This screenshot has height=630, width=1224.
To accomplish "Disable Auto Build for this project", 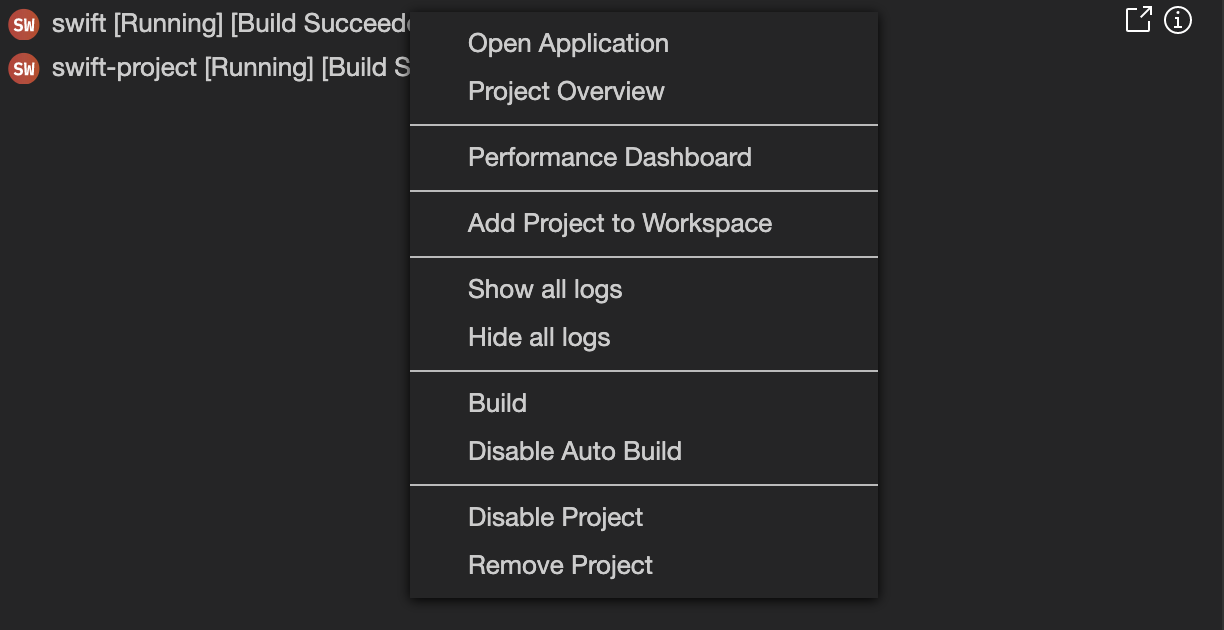I will 575,451.
